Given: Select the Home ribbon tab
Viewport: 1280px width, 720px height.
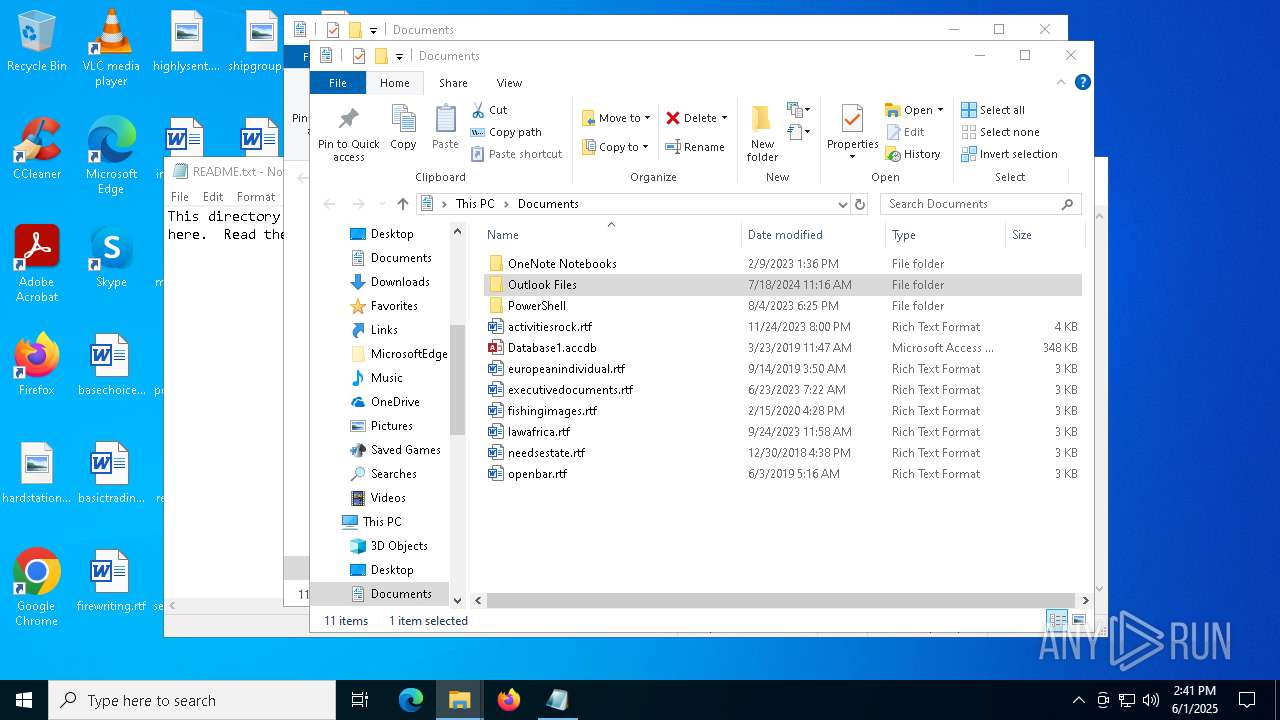Looking at the screenshot, I should (395, 83).
